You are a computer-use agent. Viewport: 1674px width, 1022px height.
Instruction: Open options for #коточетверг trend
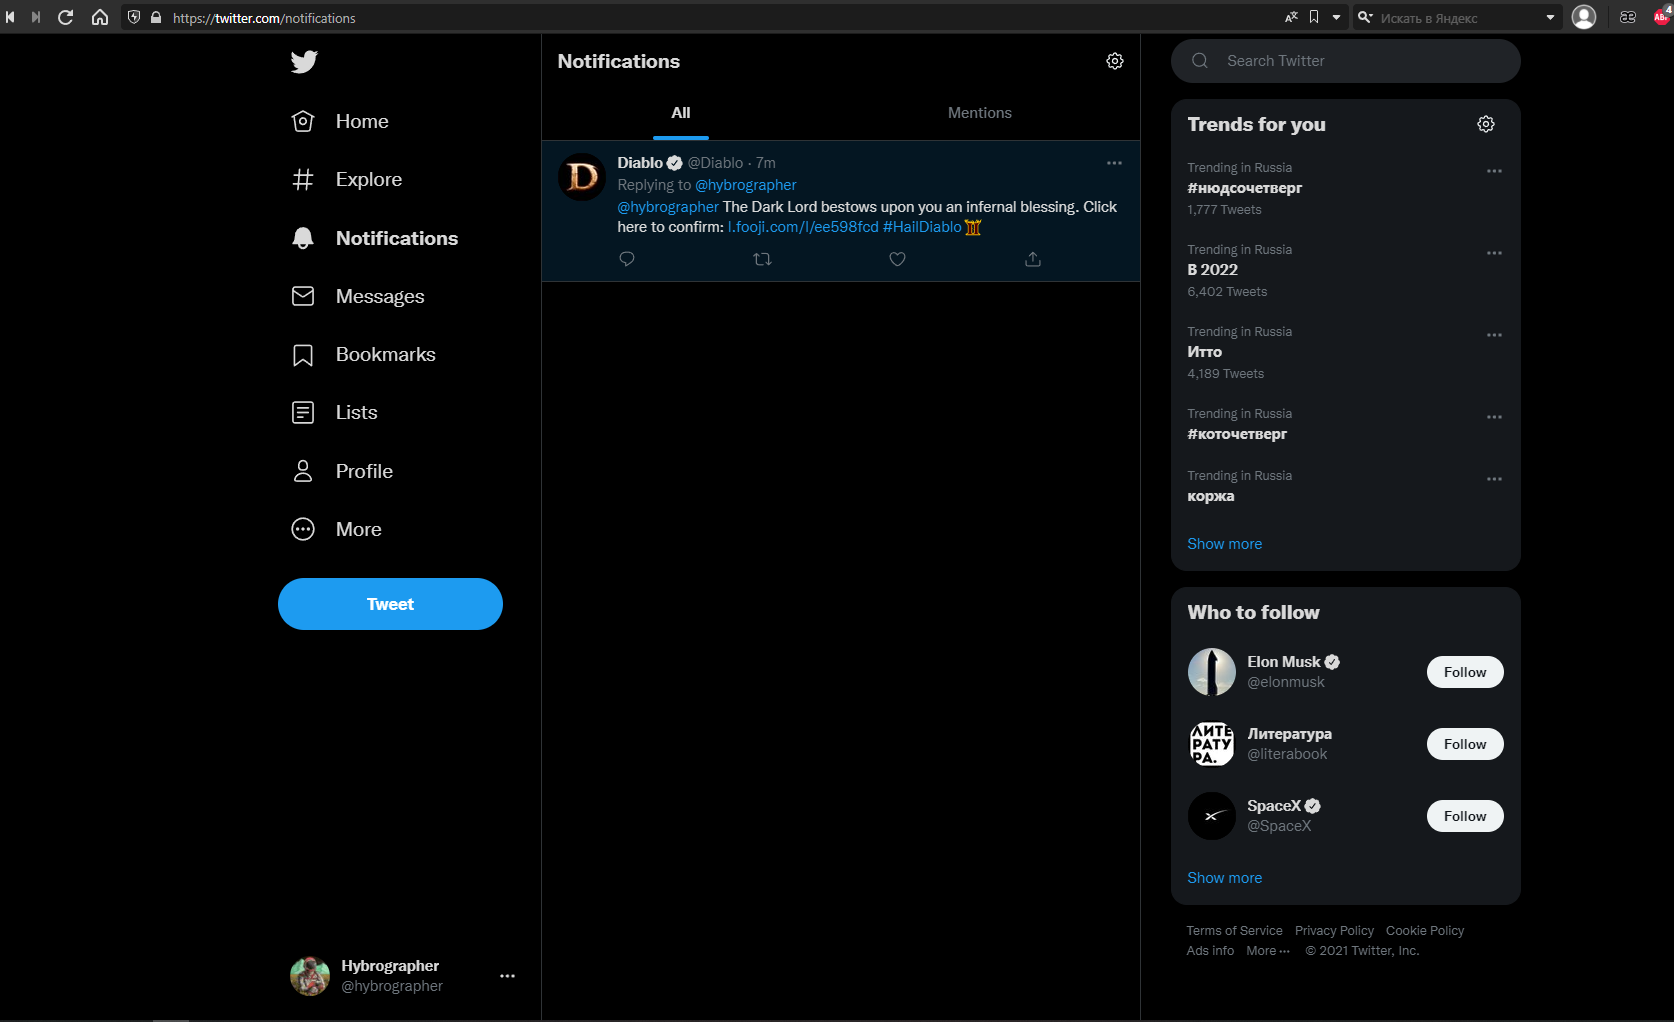1494,417
